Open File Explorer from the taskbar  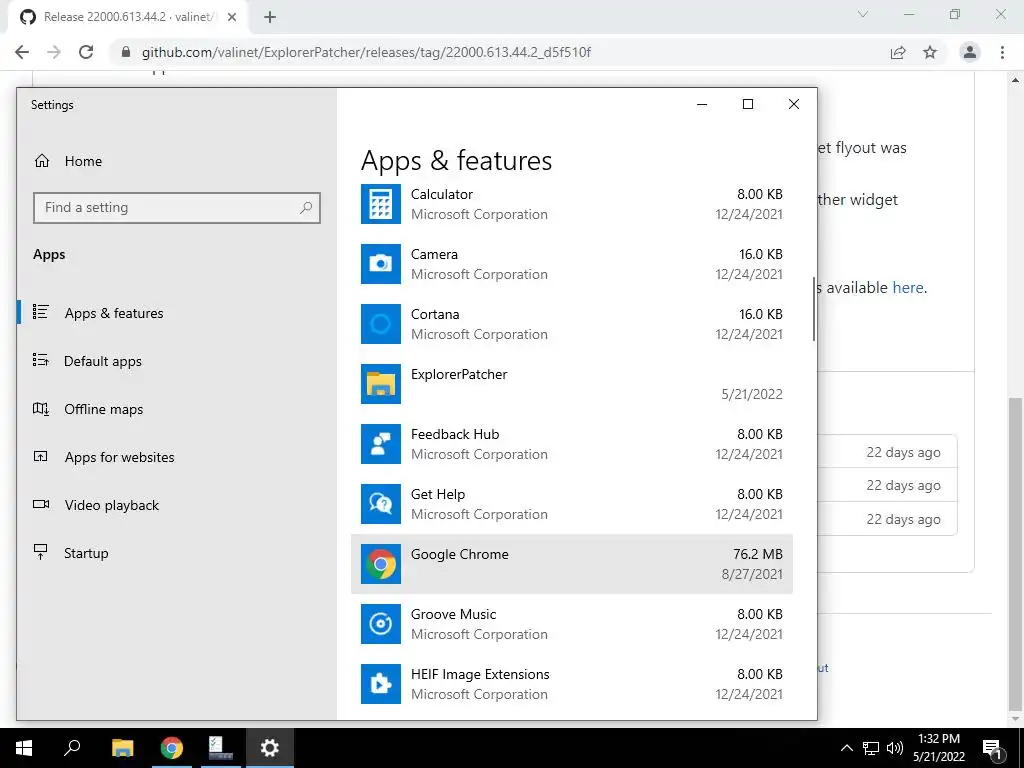tap(122, 748)
